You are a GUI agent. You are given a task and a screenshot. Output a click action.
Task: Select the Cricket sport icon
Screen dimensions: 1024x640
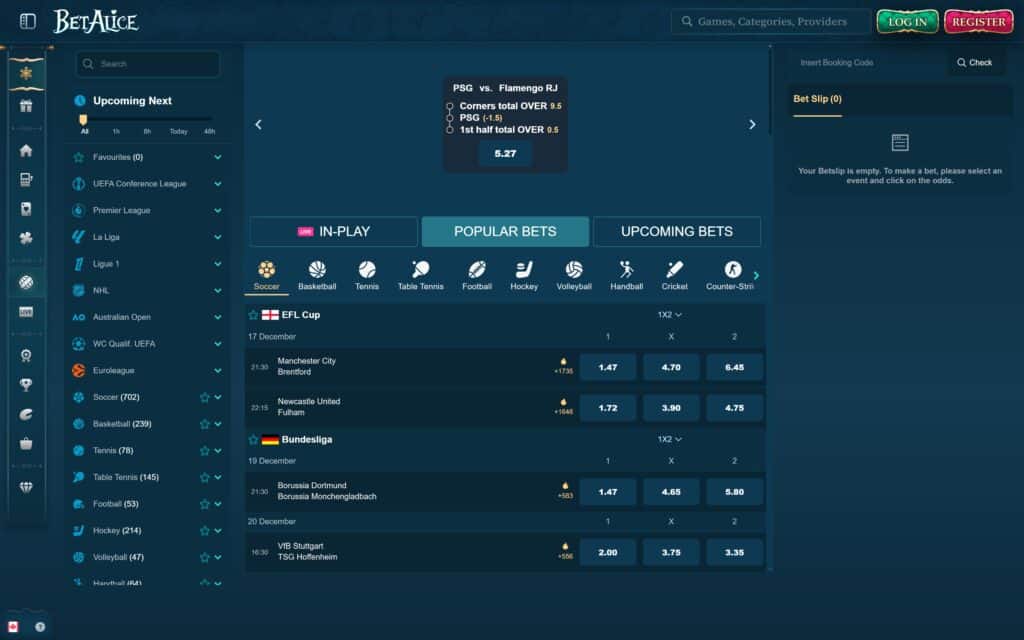coord(674,271)
